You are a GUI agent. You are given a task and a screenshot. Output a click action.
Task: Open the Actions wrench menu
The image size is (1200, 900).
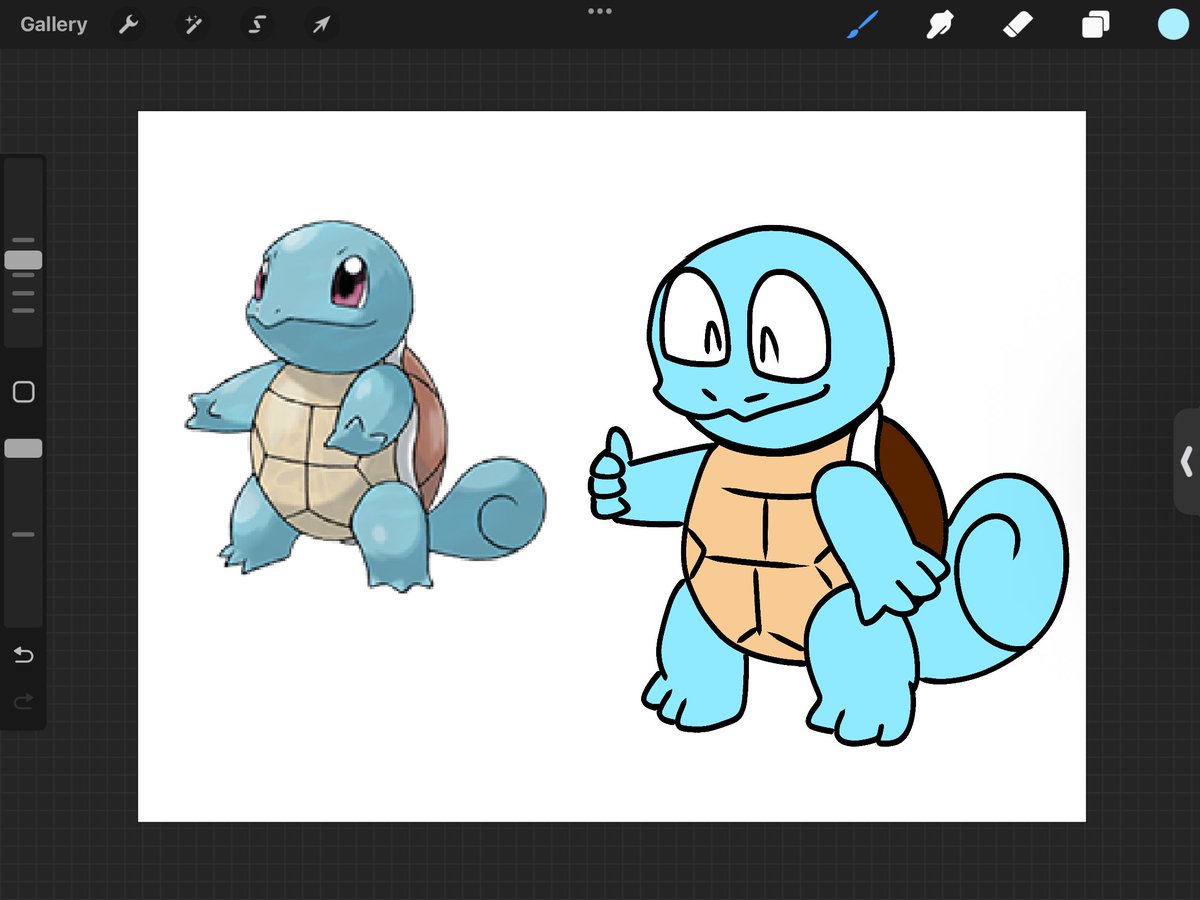coord(129,24)
